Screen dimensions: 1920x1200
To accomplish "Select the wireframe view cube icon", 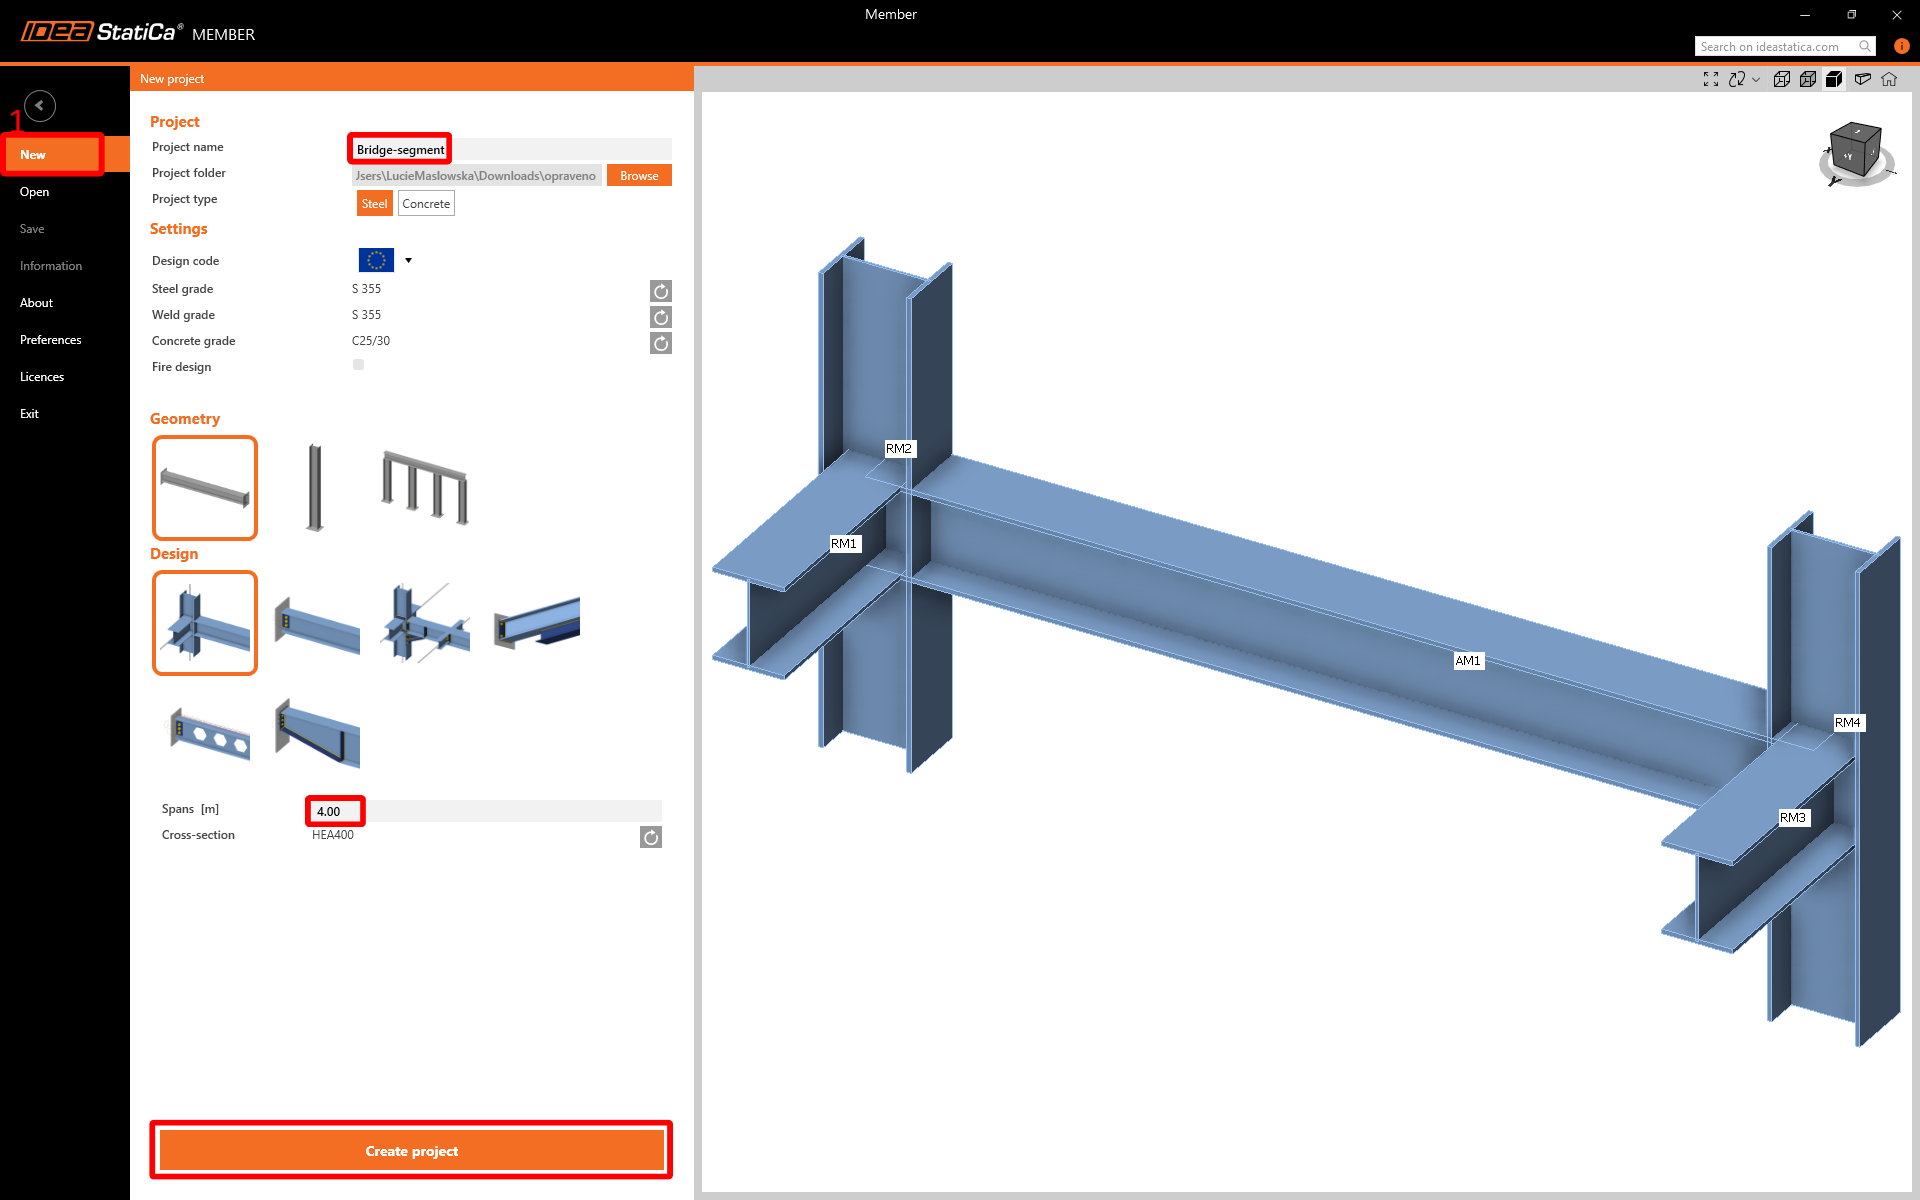I will point(1782,79).
